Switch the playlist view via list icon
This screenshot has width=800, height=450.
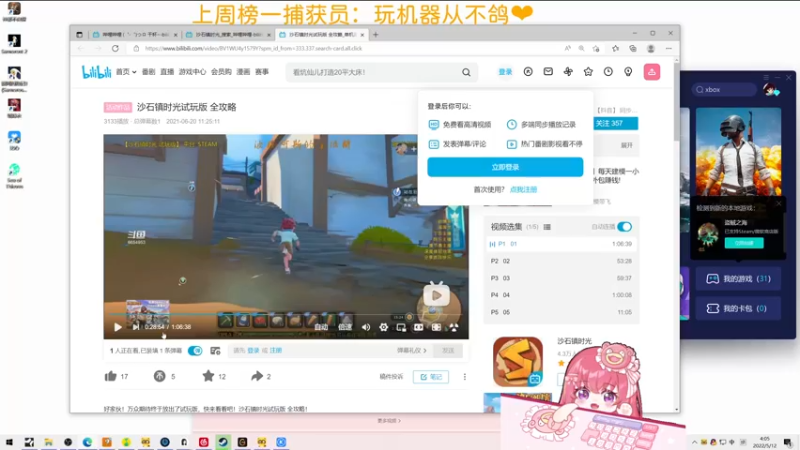click(x=547, y=227)
